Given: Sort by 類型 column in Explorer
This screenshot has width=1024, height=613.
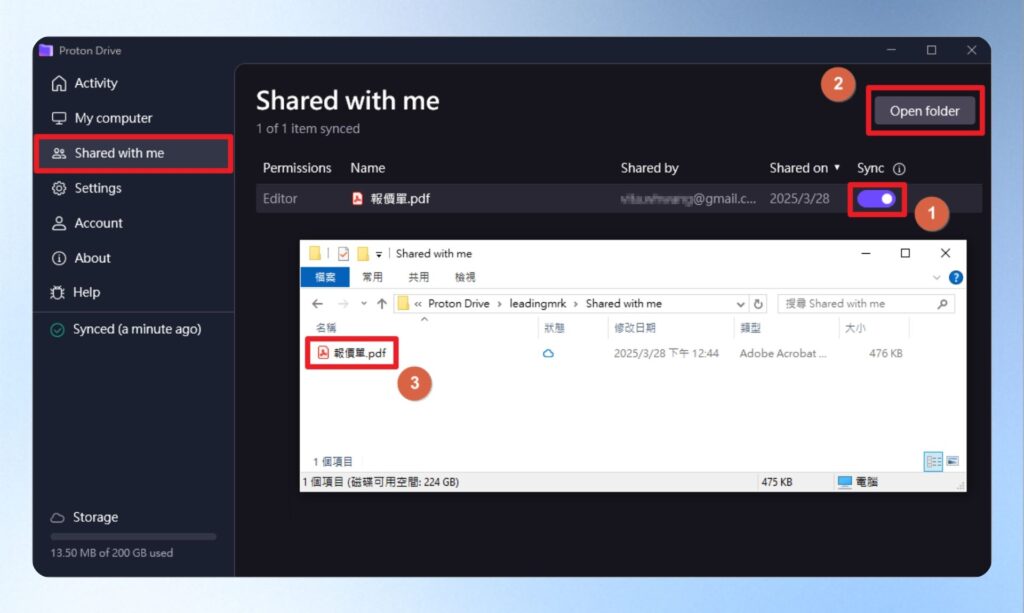Looking at the screenshot, I should 750,328.
